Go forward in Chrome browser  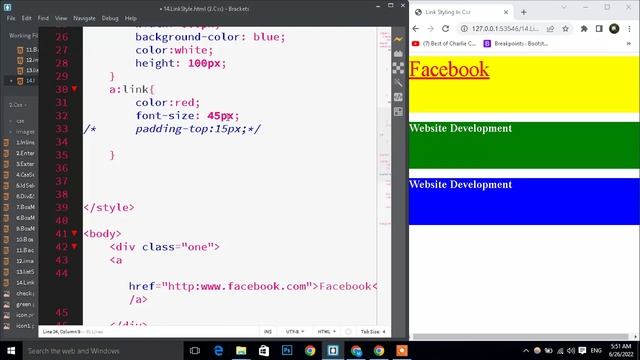(430, 29)
